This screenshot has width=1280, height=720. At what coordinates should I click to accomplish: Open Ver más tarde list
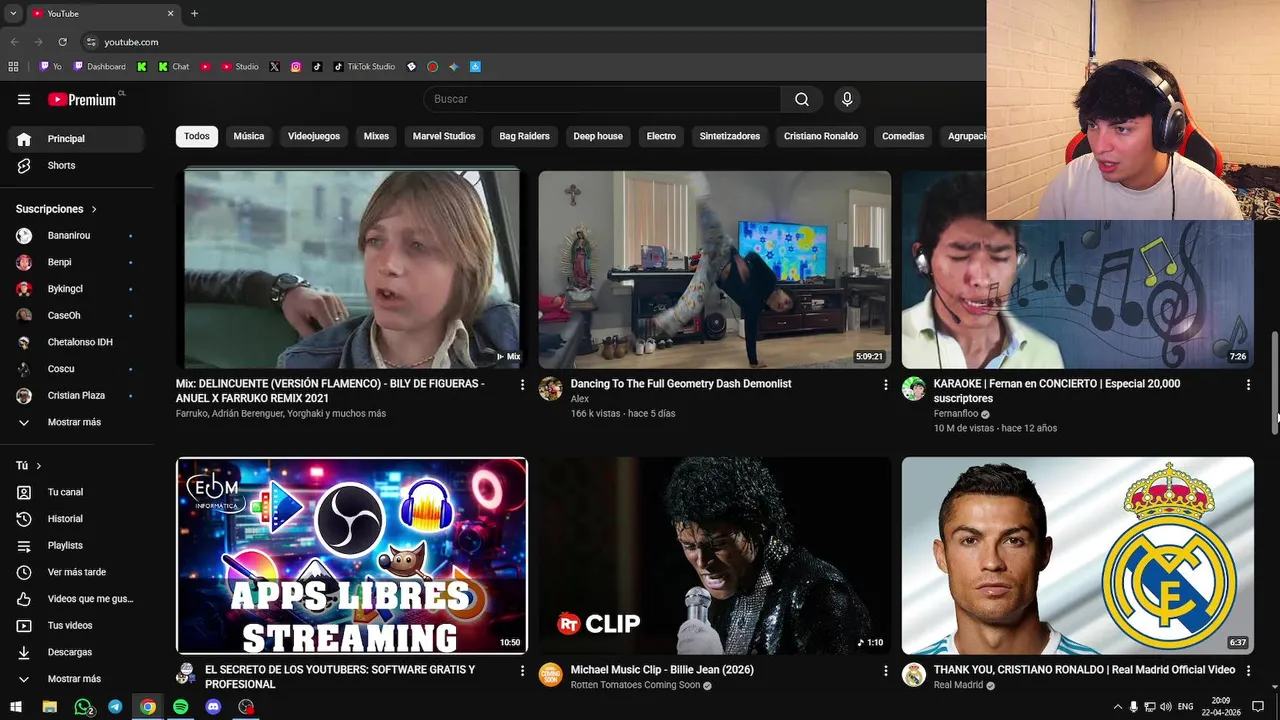tap(76, 572)
